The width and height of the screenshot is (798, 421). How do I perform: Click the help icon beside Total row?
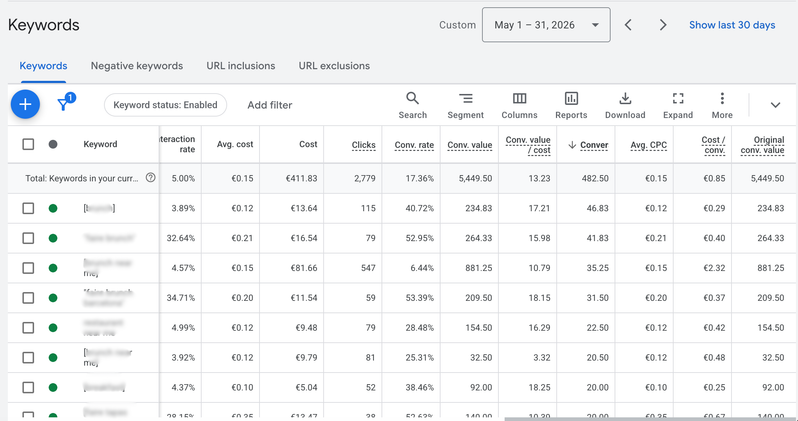pyautogui.click(x=150, y=178)
